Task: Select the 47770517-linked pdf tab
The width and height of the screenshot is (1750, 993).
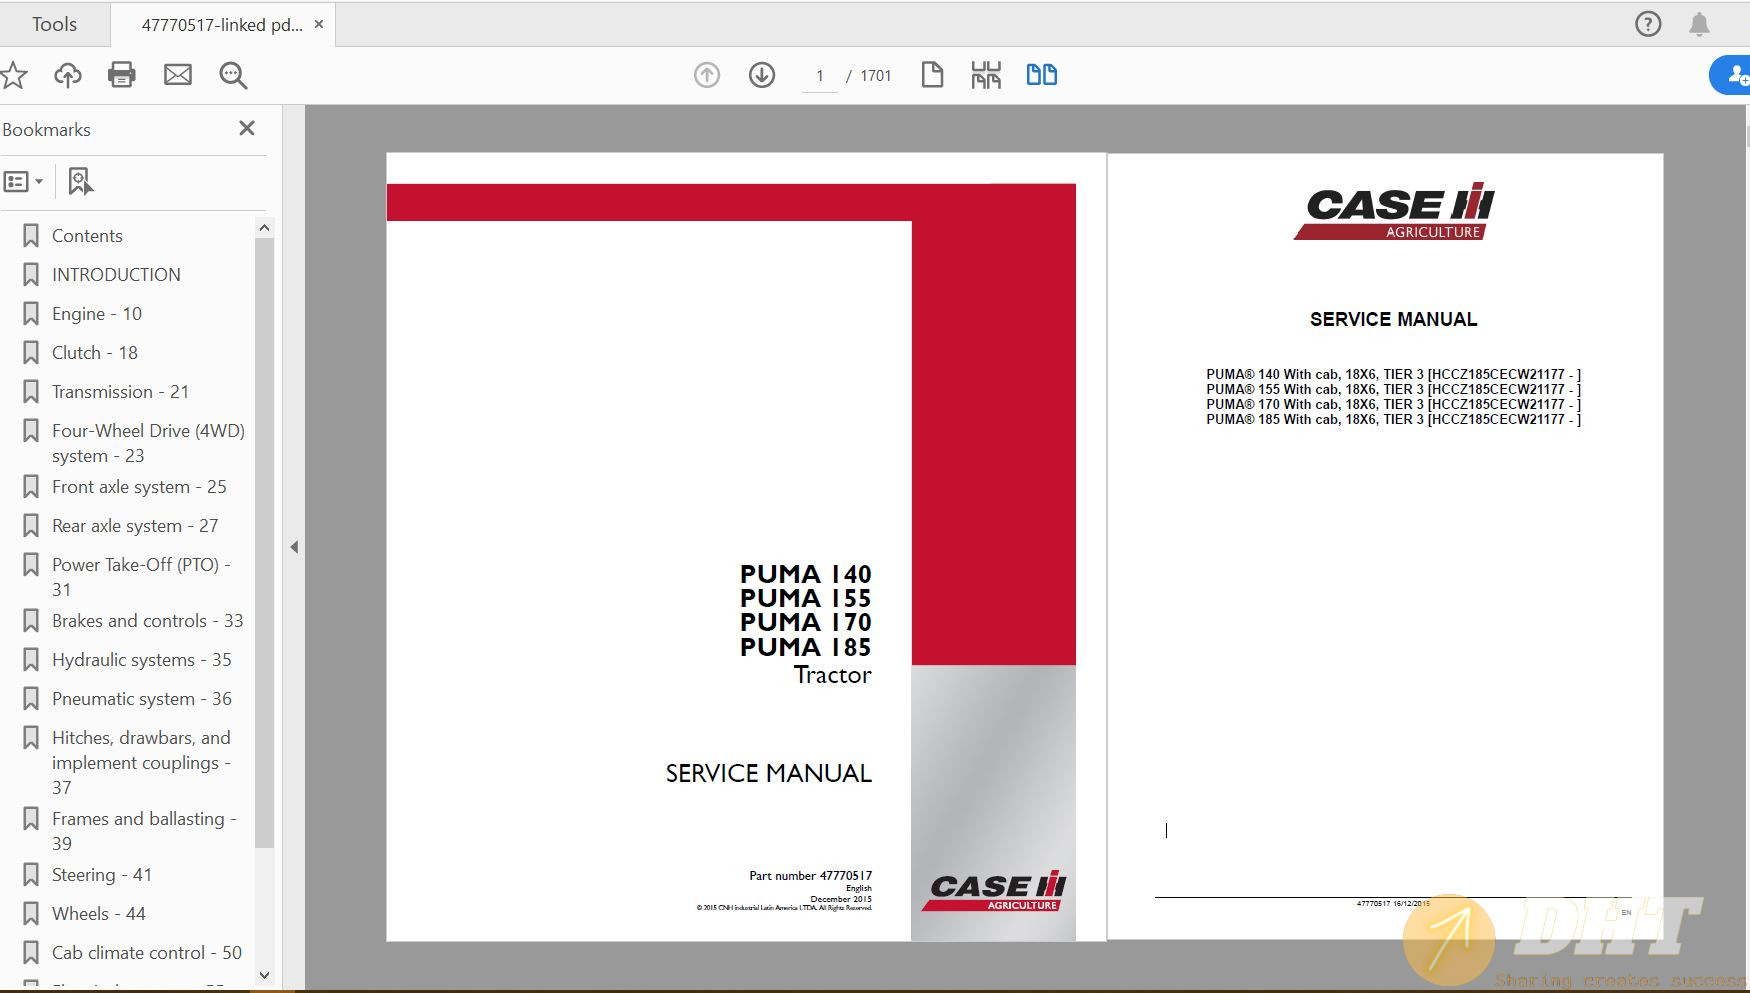Action: click(x=222, y=25)
